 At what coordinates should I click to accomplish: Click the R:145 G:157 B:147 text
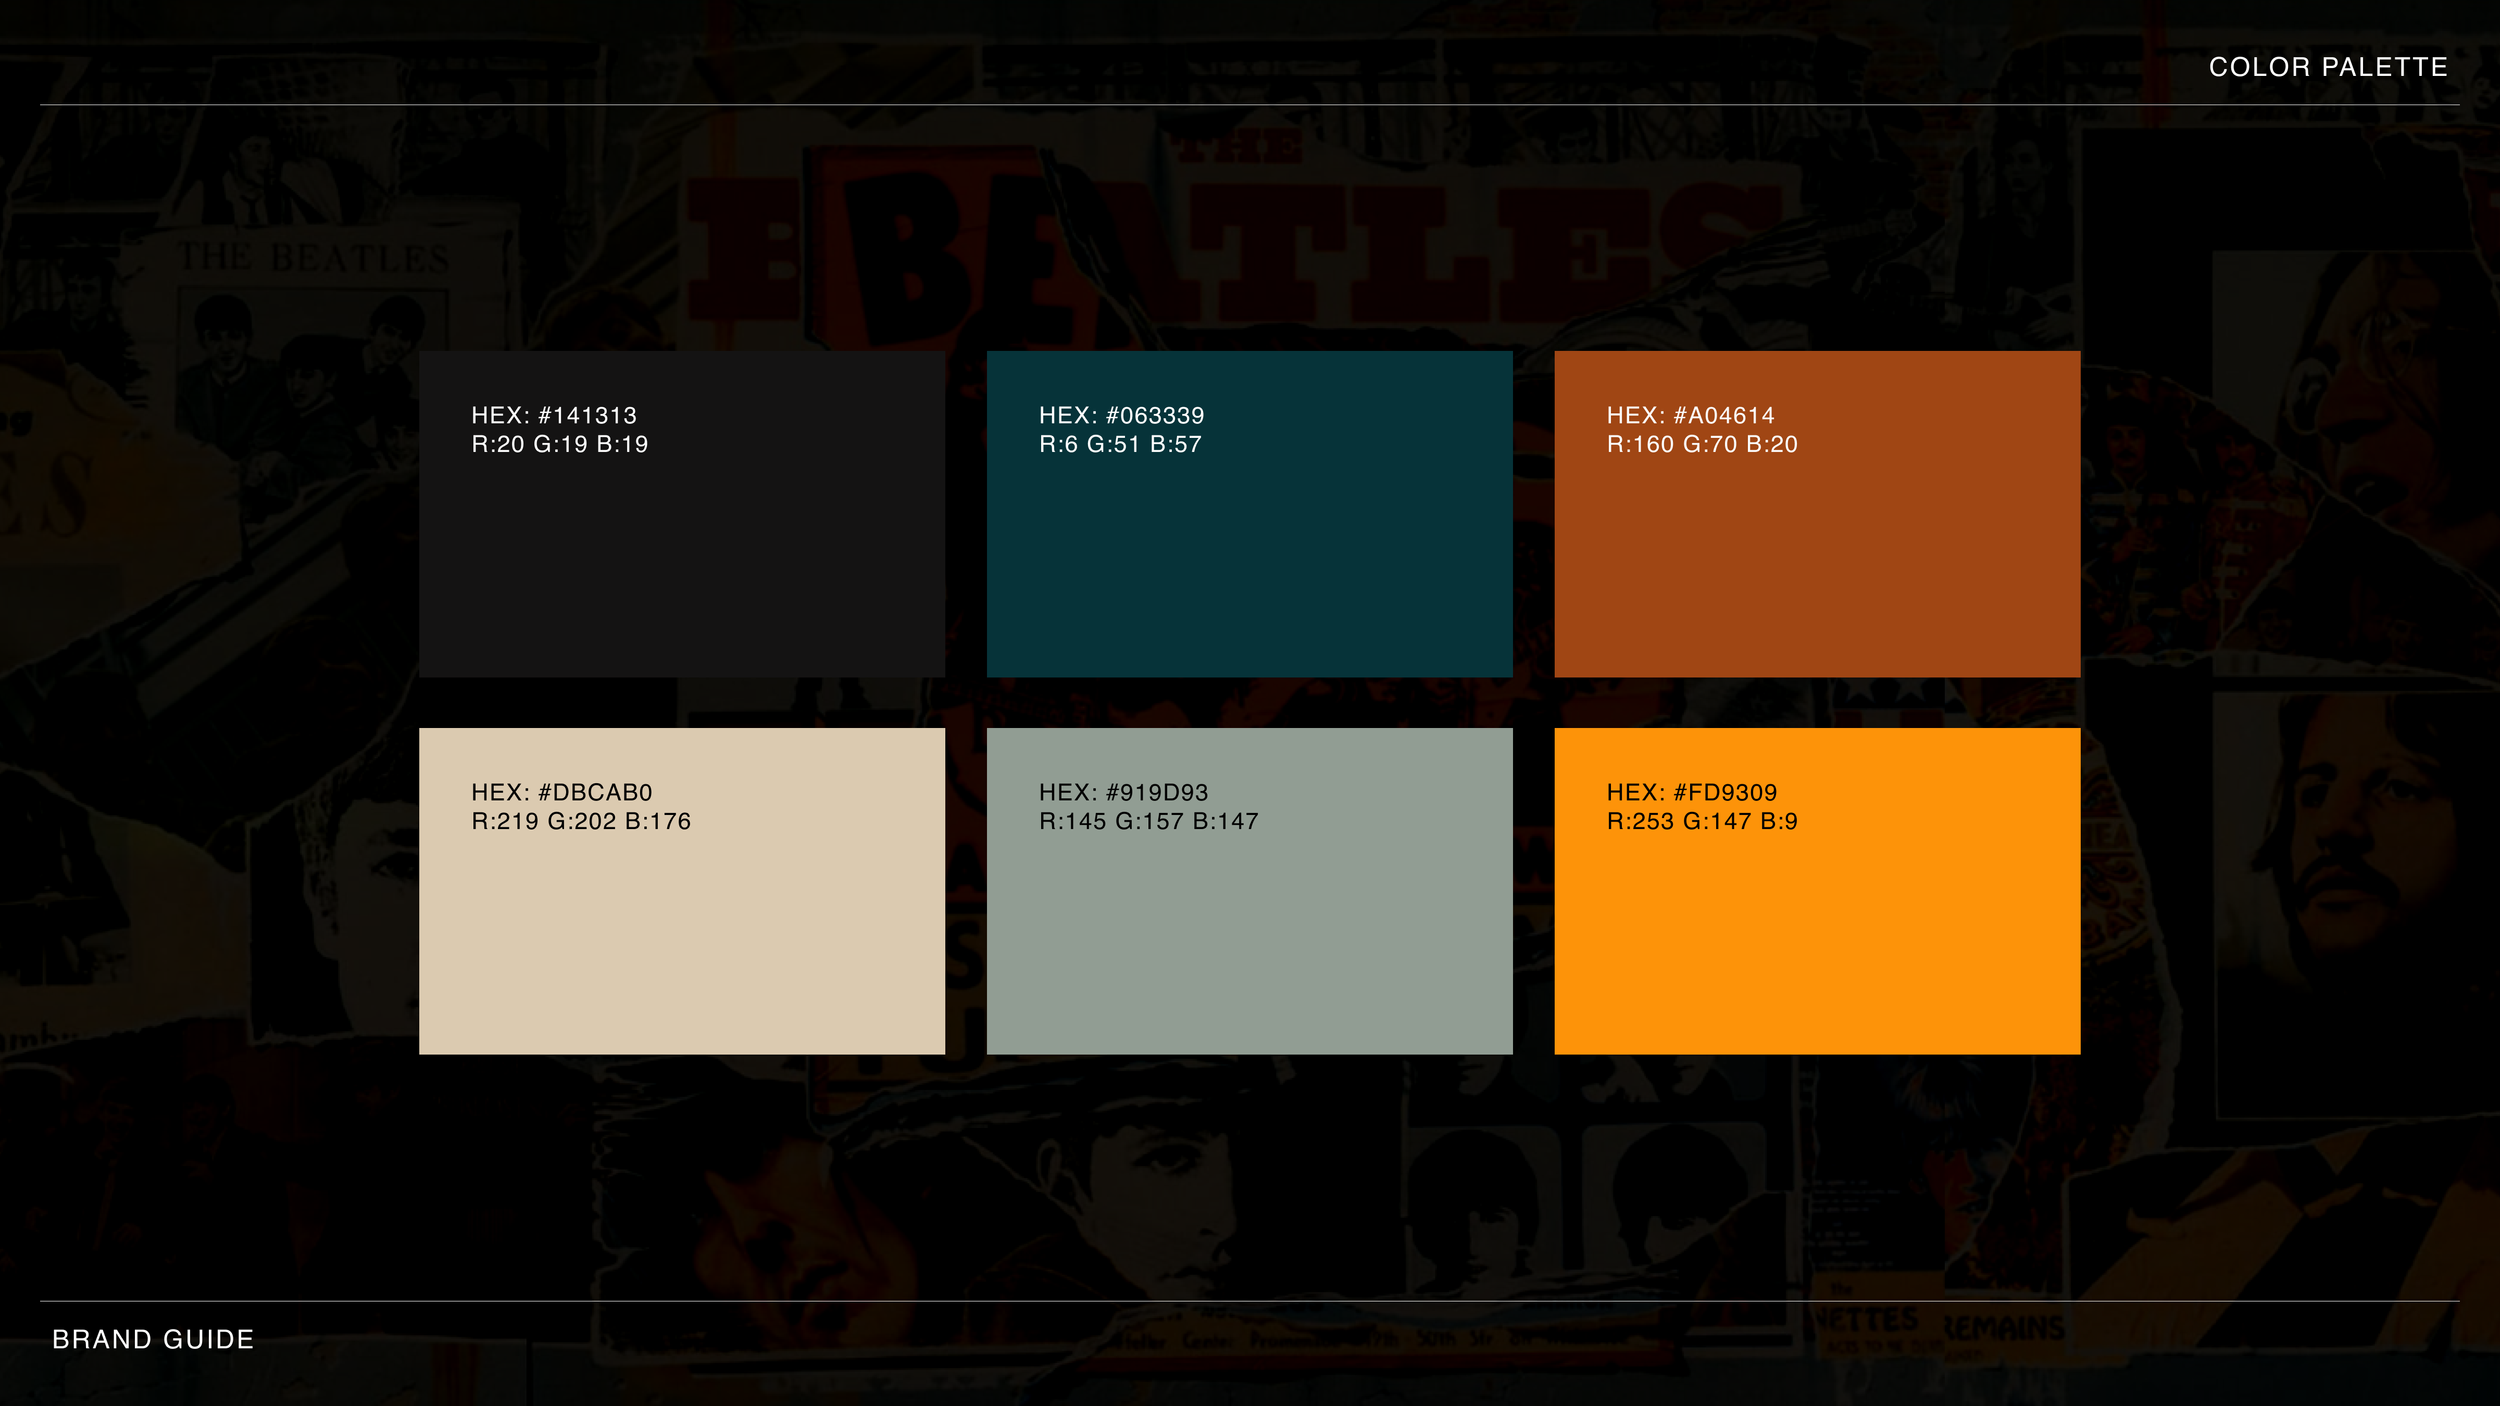1148,821
